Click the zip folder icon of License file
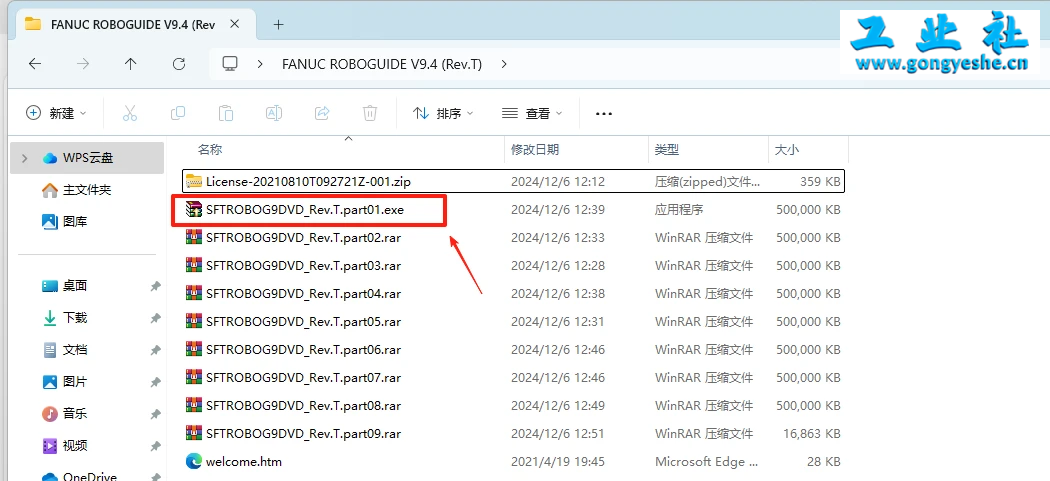Viewport: 1050px width, 481px height. tap(194, 181)
